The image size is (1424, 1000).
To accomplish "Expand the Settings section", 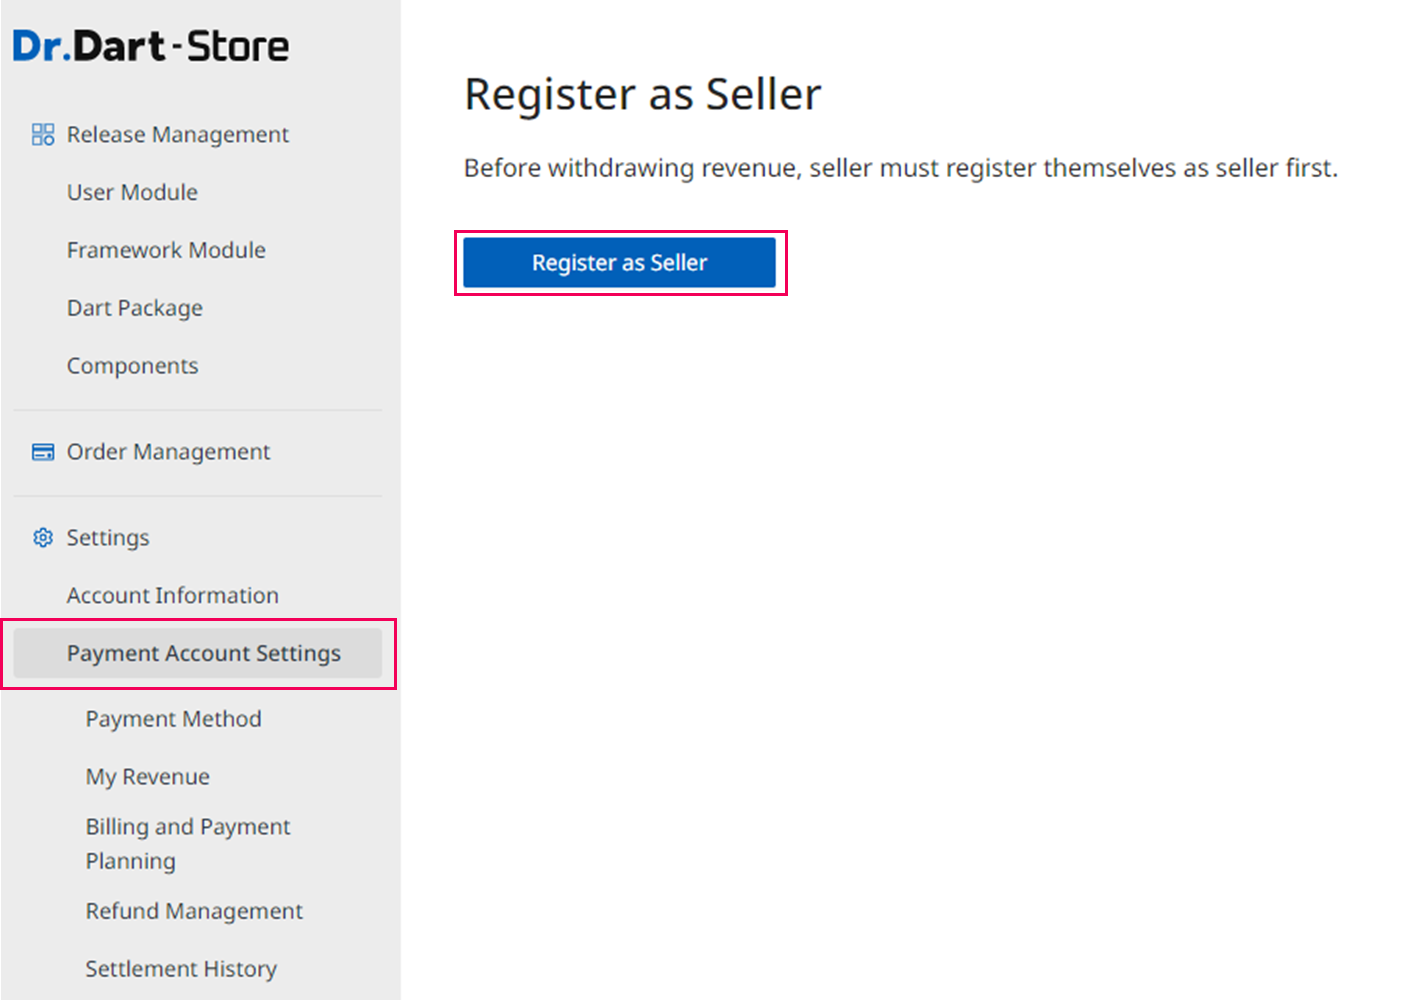I will 108,538.
